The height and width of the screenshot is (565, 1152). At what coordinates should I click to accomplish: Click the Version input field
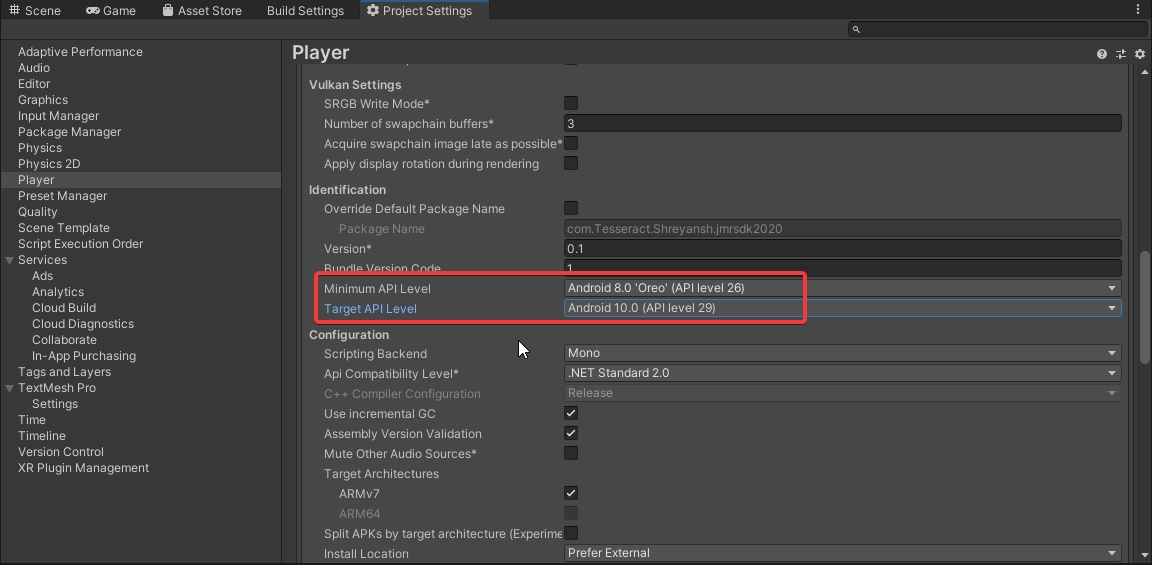(x=842, y=248)
